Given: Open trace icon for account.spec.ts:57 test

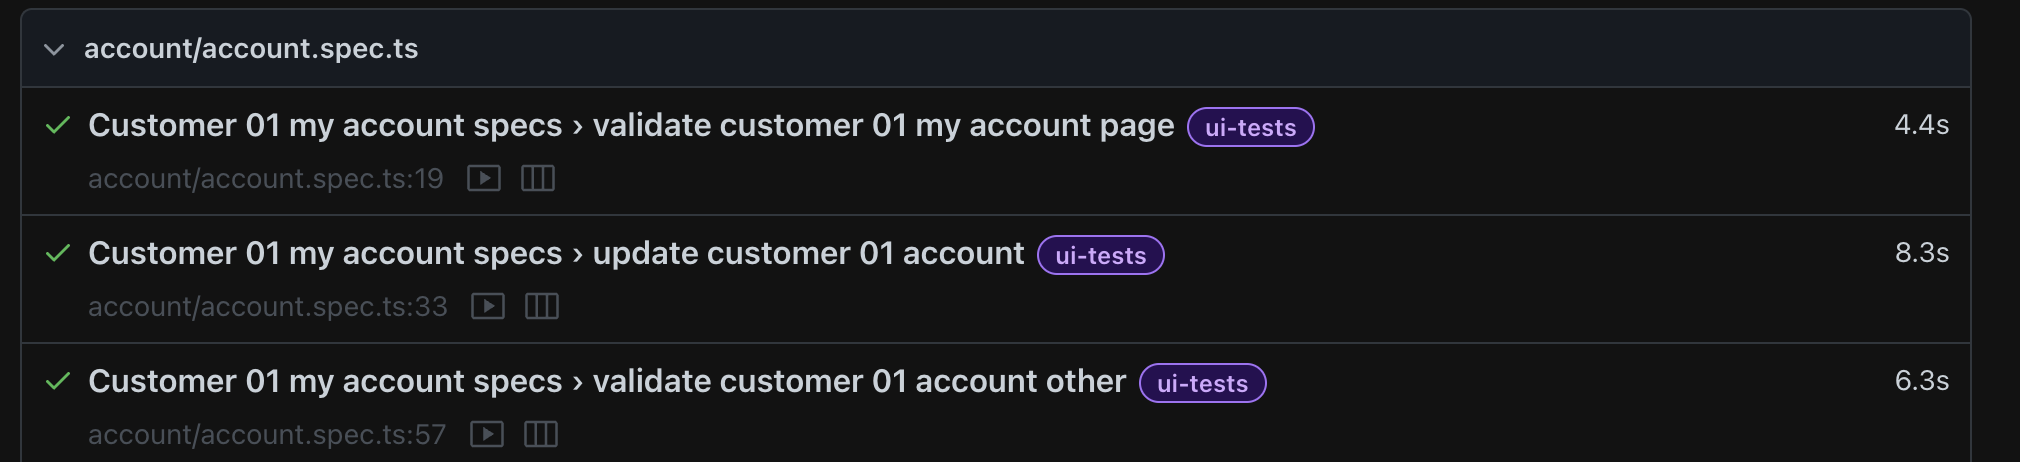Looking at the screenshot, I should pos(541,435).
